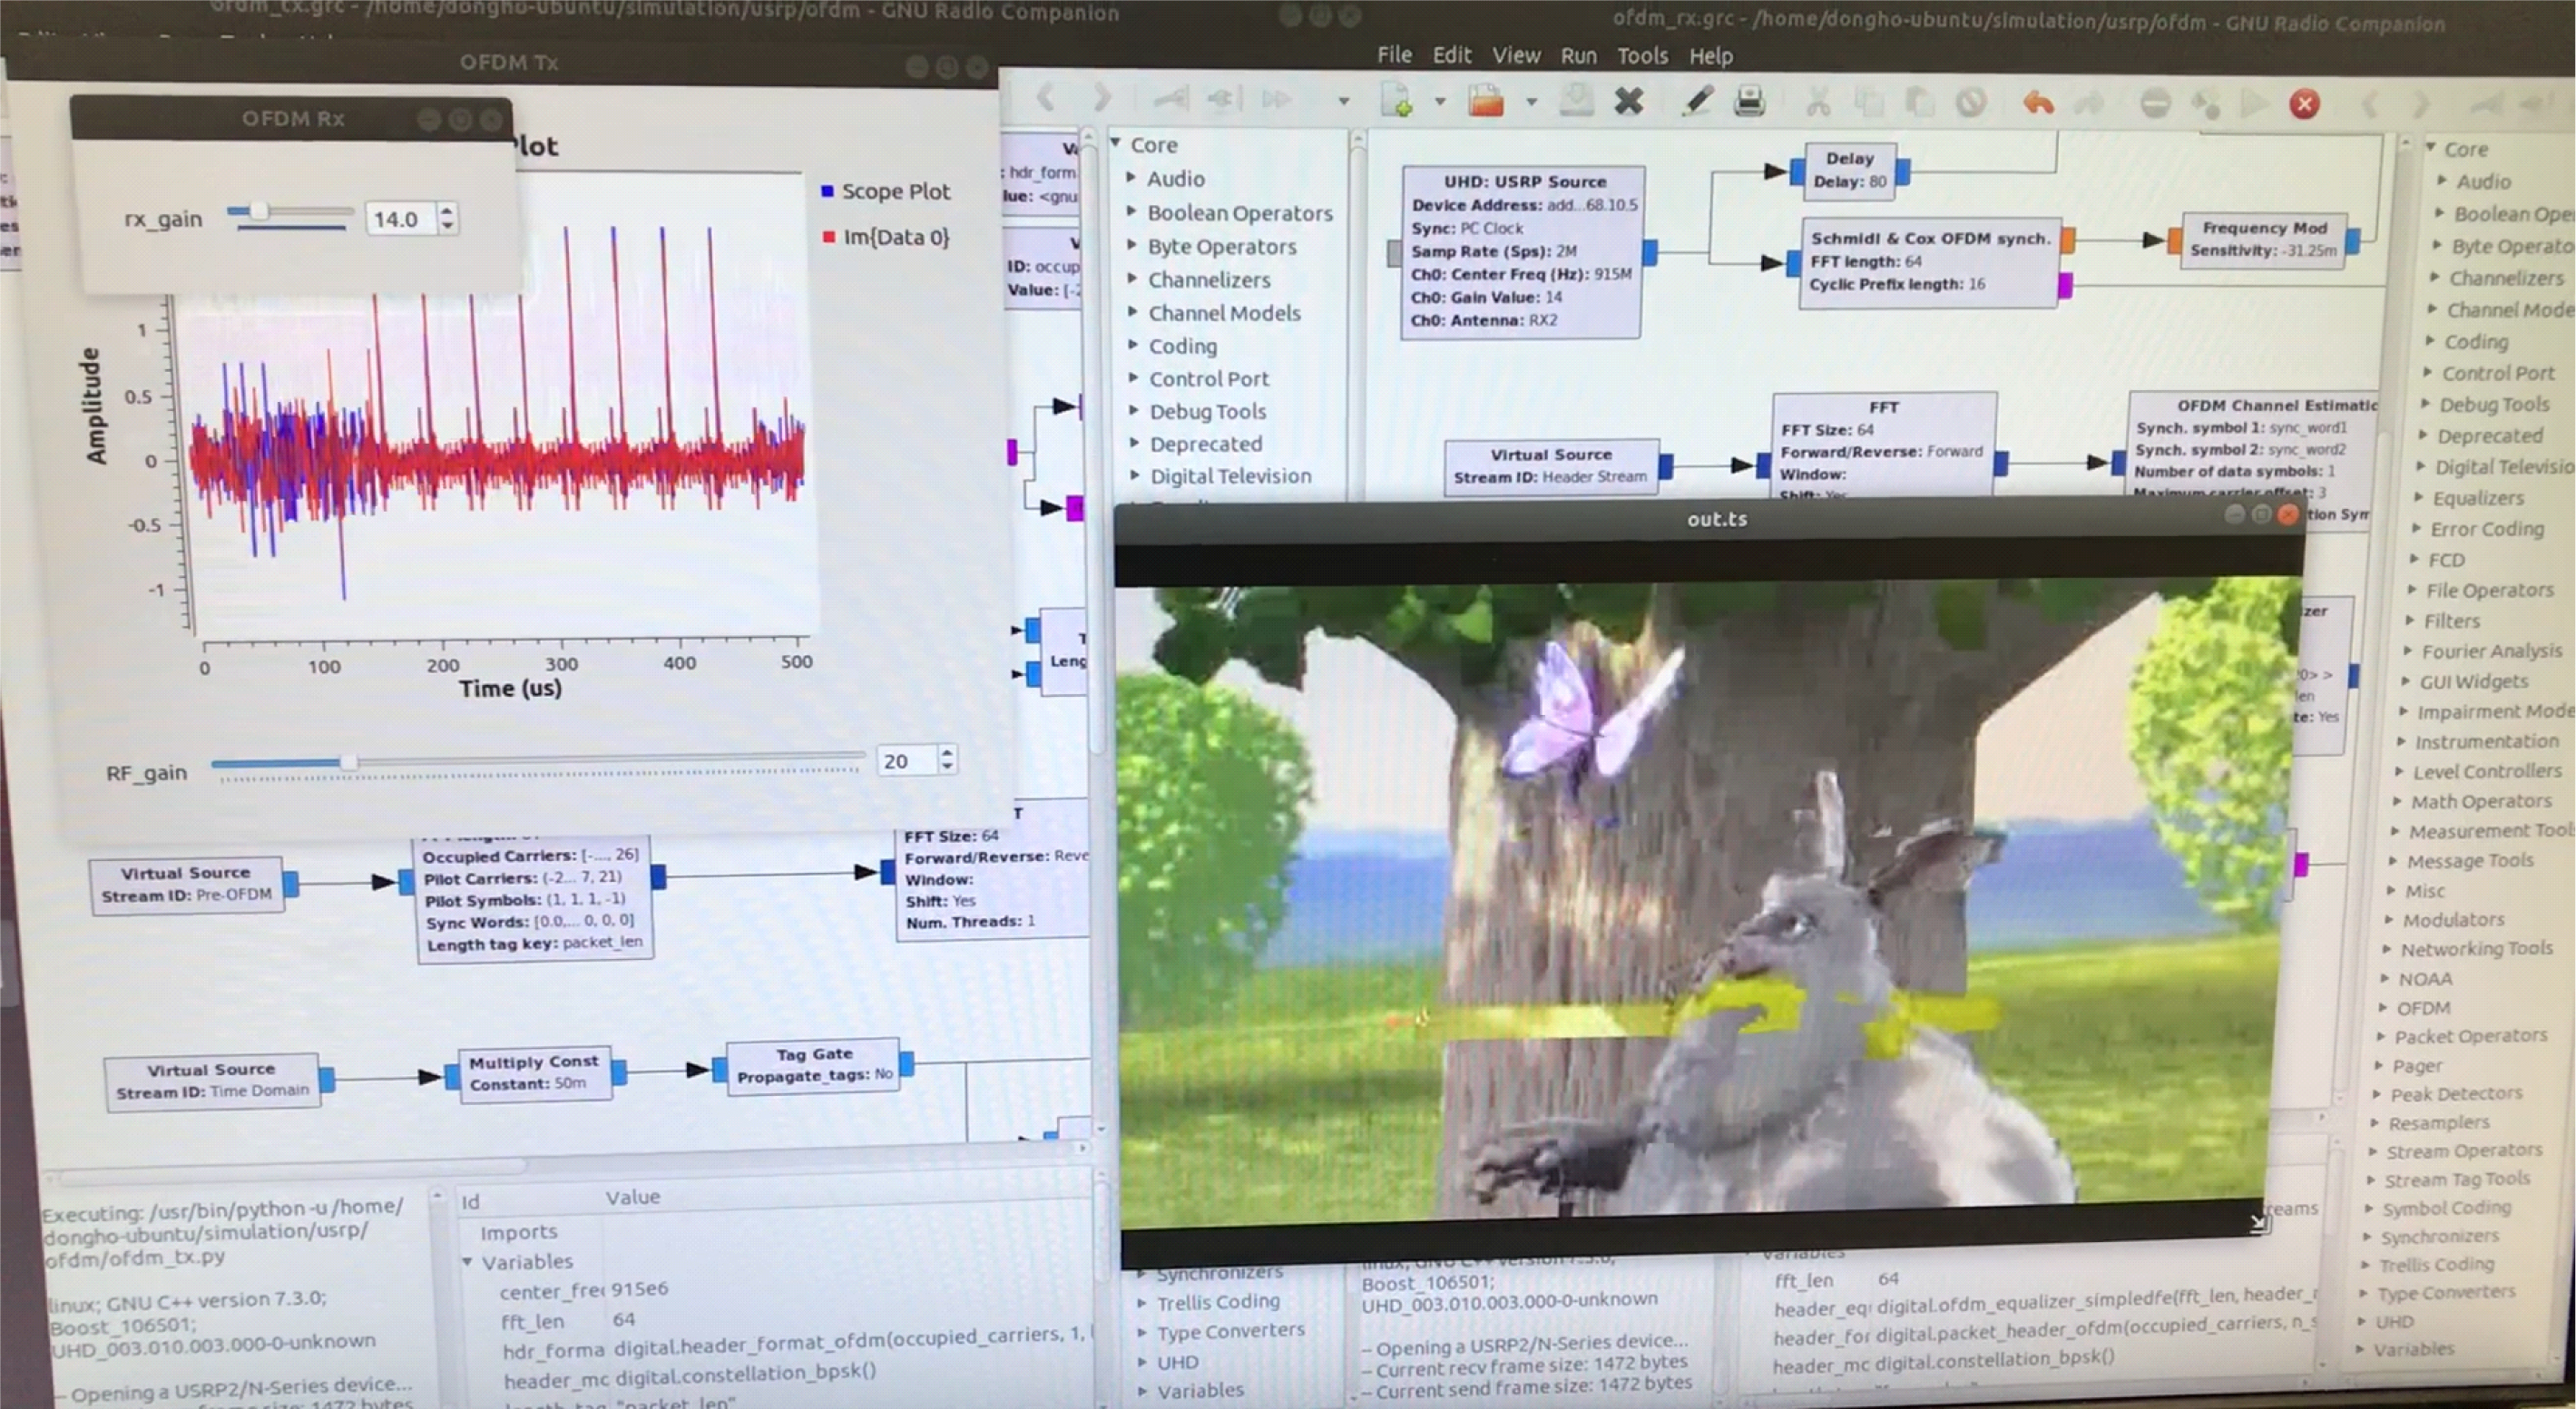
Task: Click the Execute play toolbar icon
Action: pyautogui.click(x=2253, y=104)
